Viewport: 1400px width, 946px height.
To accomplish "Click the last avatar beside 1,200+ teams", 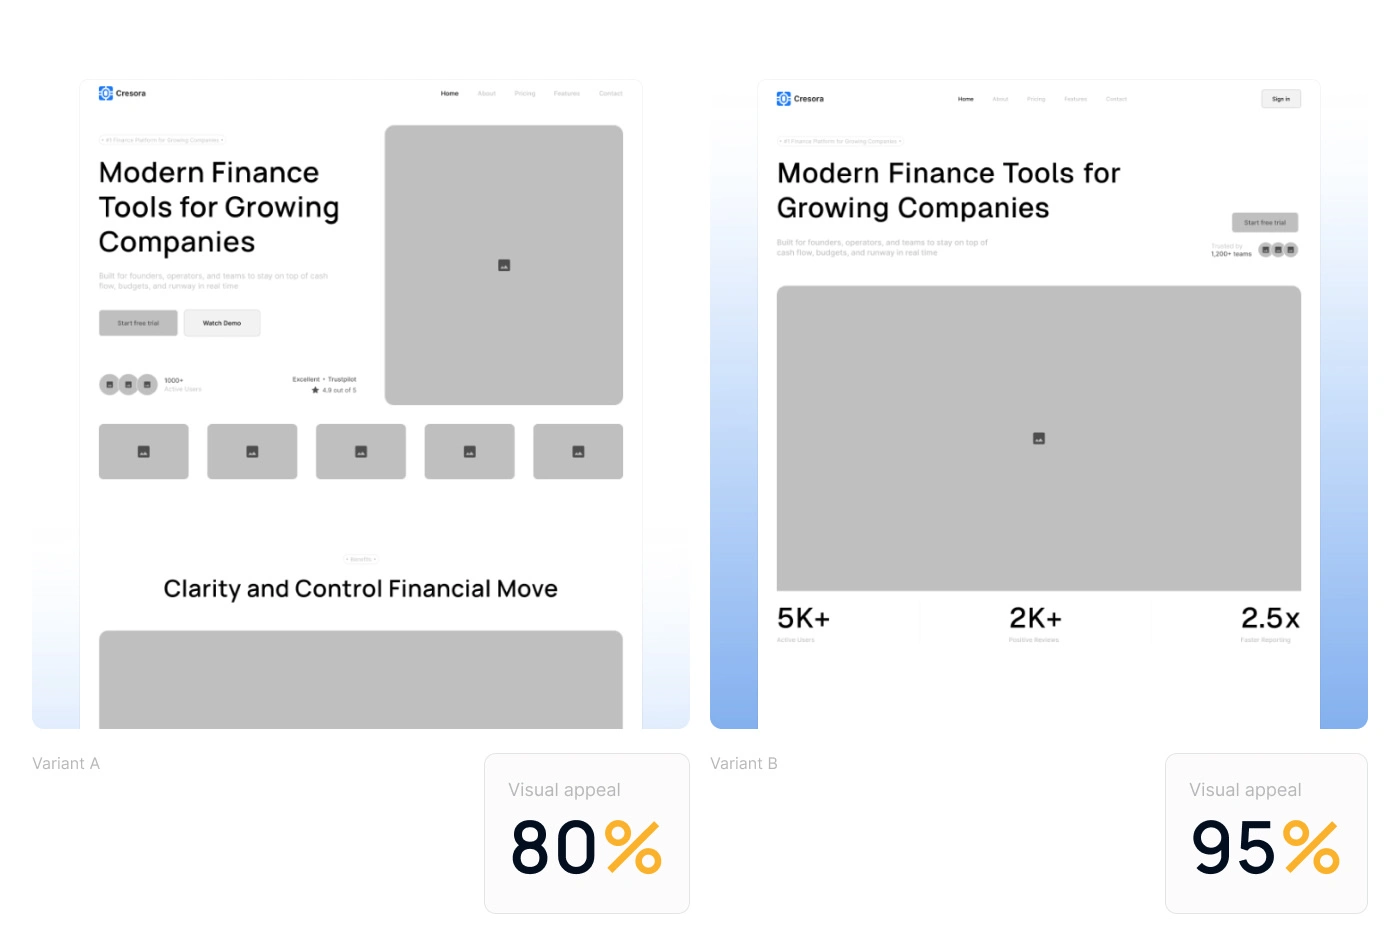I will pos(1291,250).
